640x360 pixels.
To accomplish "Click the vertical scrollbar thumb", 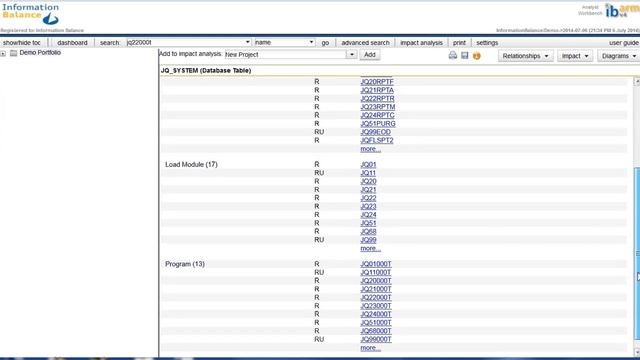I will tap(637, 253).
